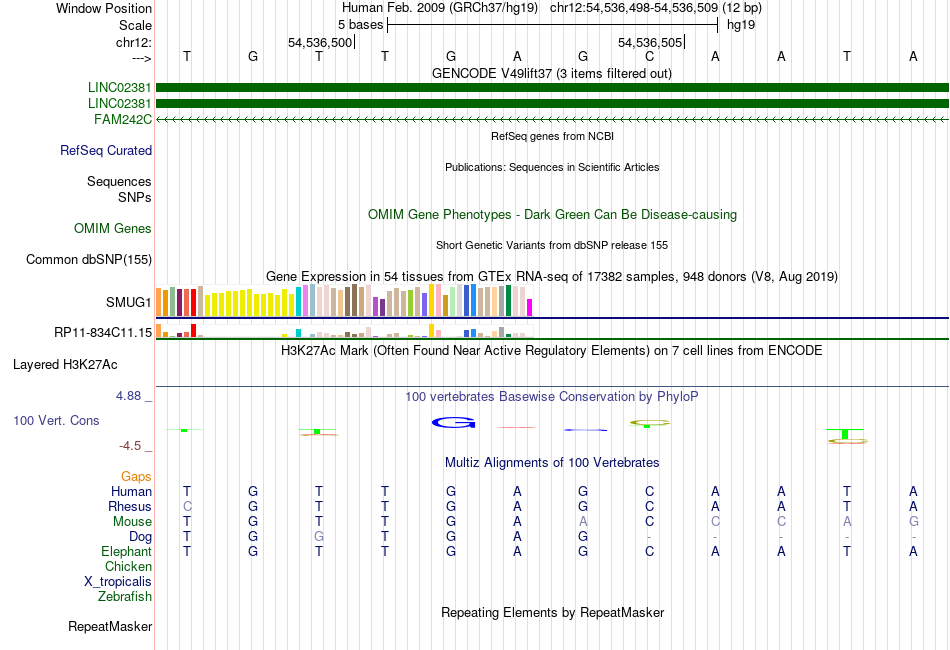Click the Scale track label

[136, 25]
